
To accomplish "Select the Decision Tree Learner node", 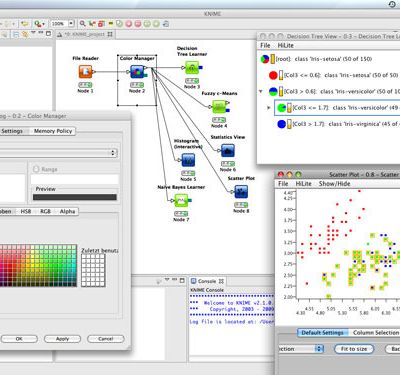I will 192,68.
